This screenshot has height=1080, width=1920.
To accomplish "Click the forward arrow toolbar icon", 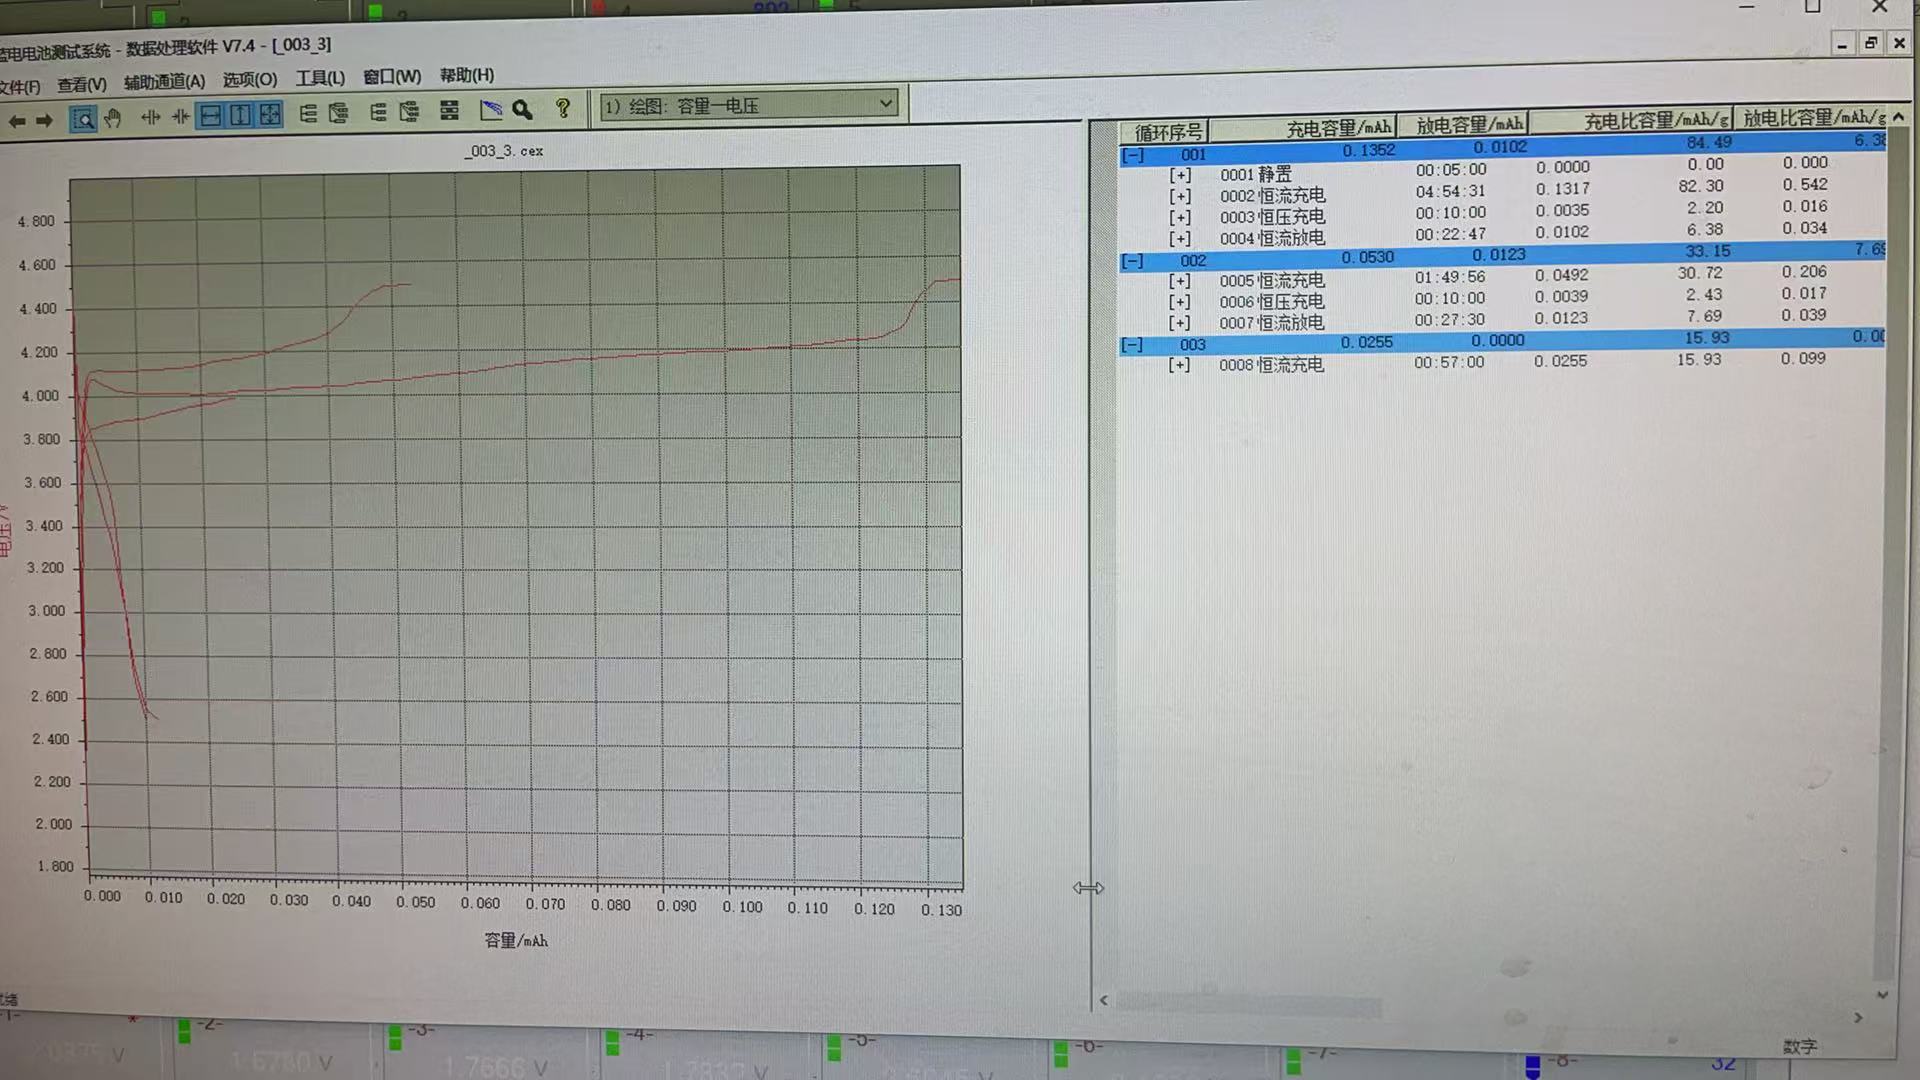I will click(x=44, y=120).
